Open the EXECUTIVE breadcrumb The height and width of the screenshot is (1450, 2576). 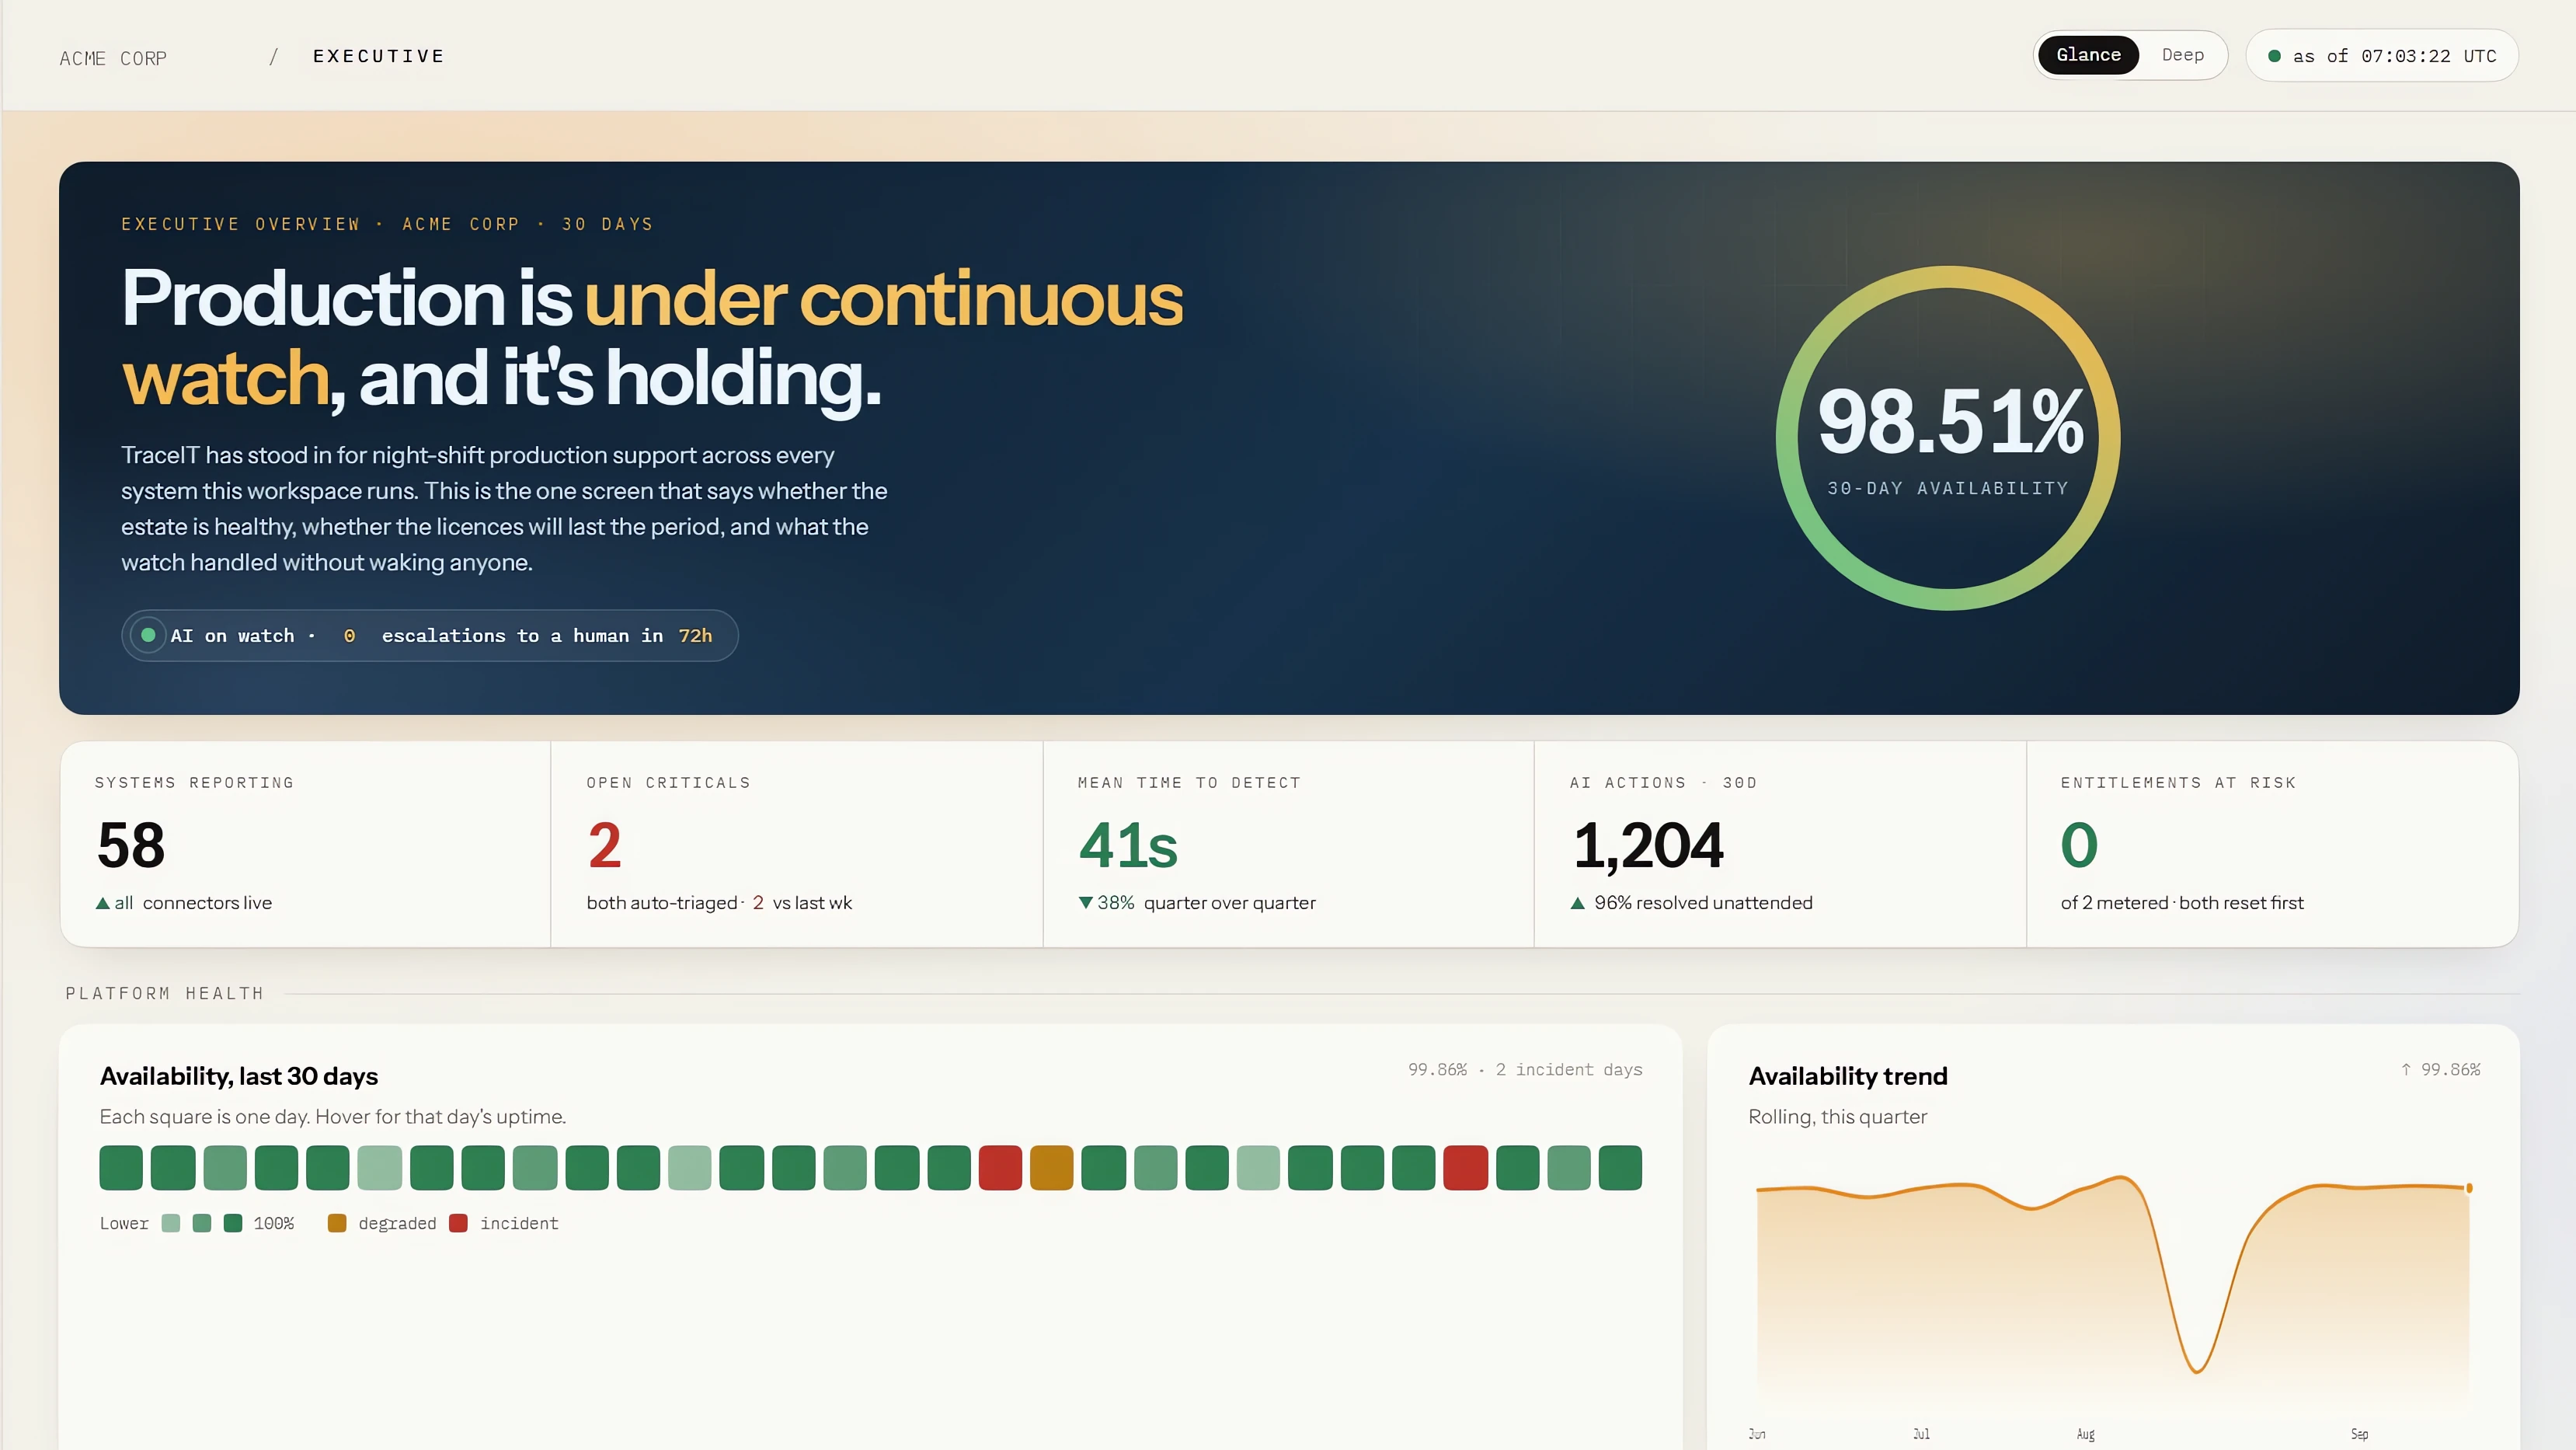[379, 56]
